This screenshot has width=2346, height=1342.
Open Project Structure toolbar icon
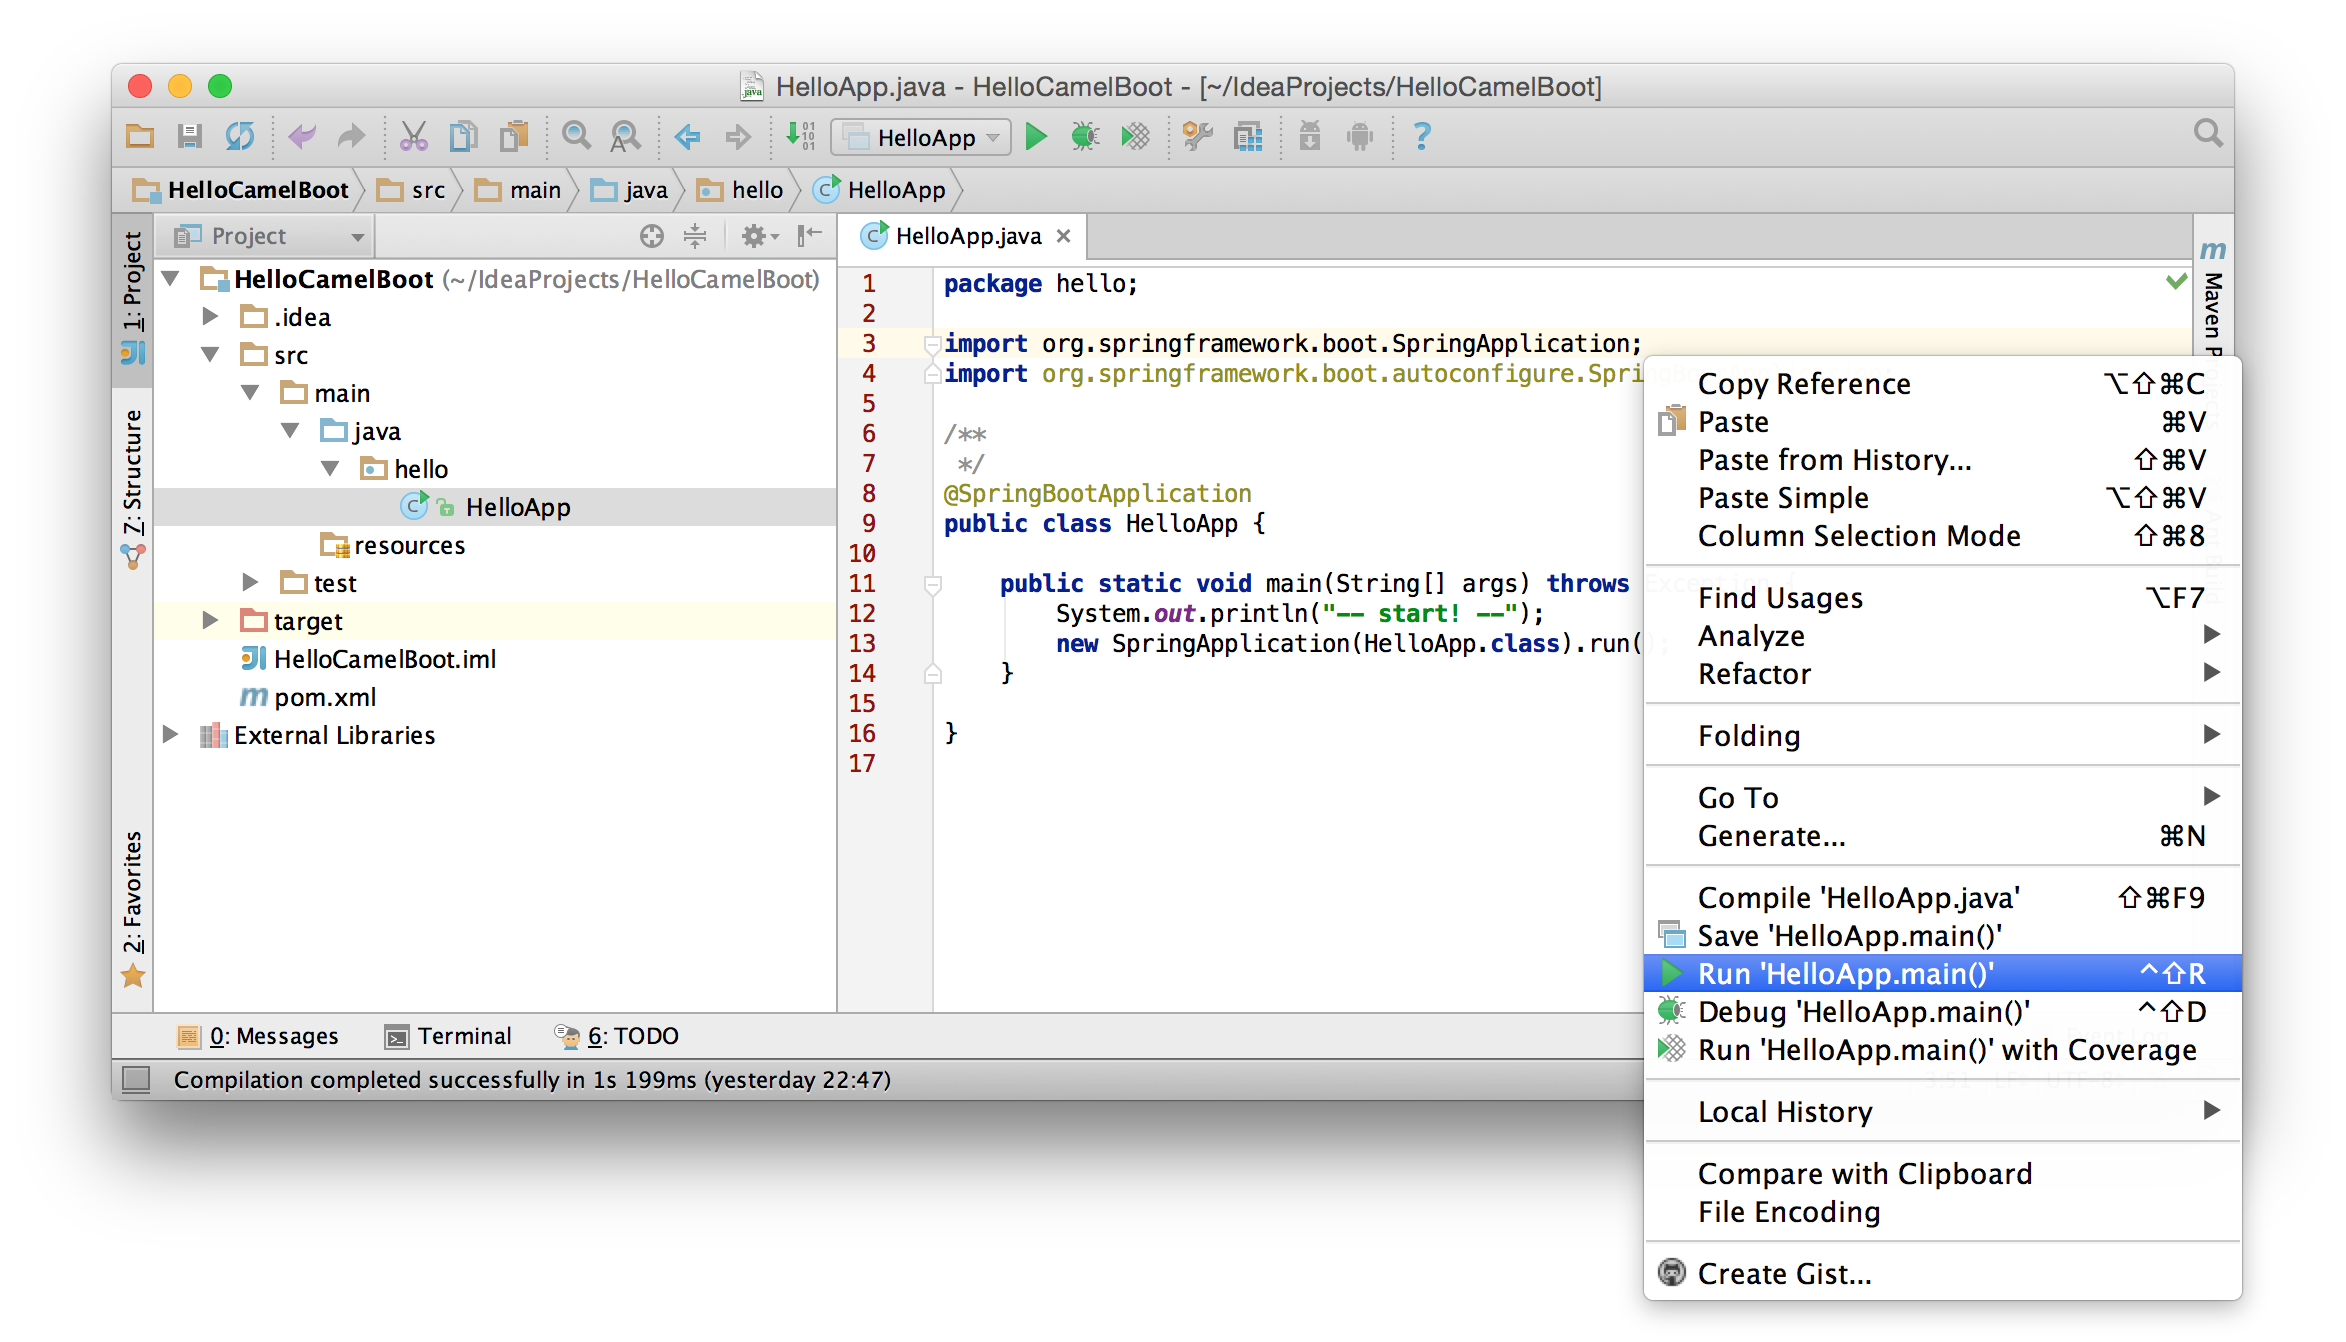[1248, 136]
